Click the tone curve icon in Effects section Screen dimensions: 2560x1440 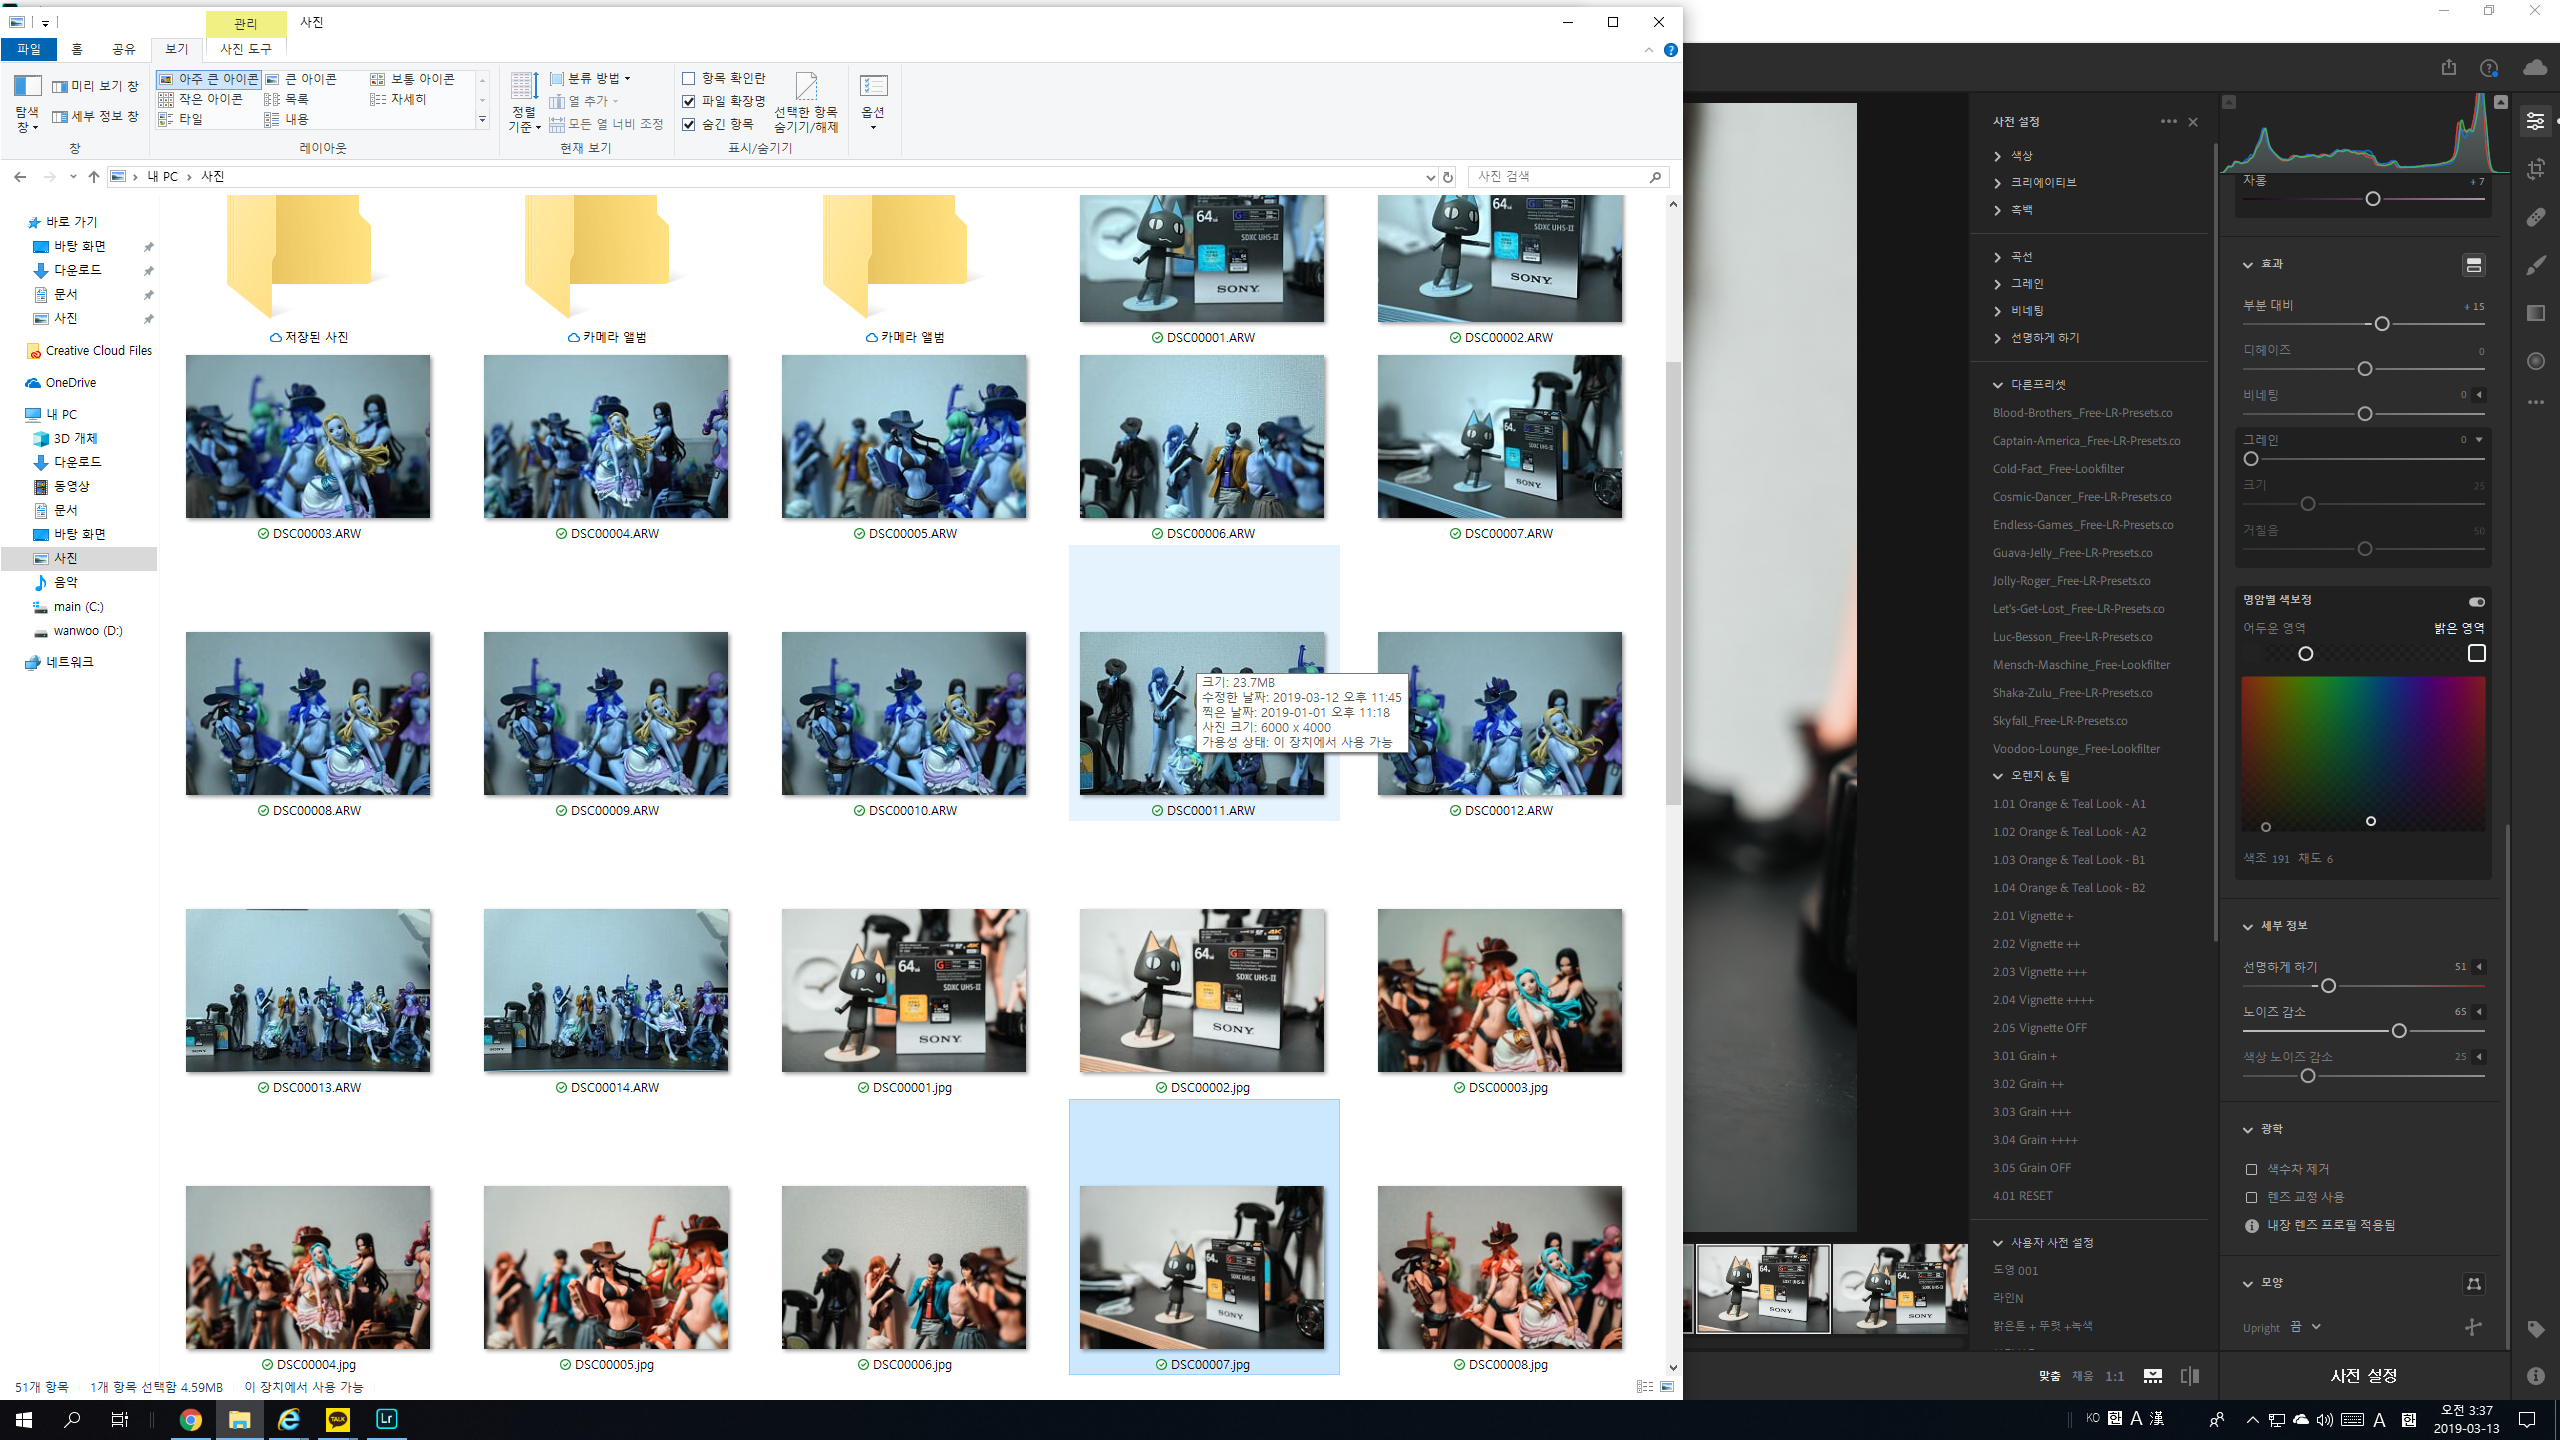point(2473,265)
